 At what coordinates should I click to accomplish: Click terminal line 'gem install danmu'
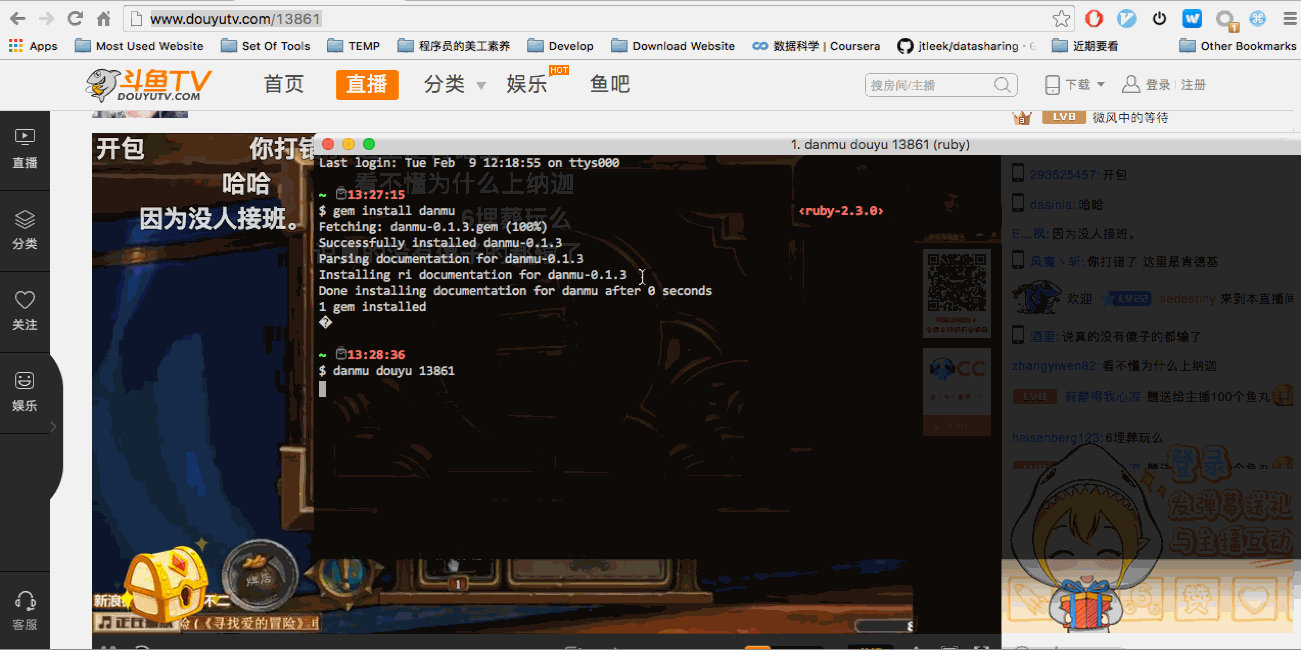[x=387, y=211]
